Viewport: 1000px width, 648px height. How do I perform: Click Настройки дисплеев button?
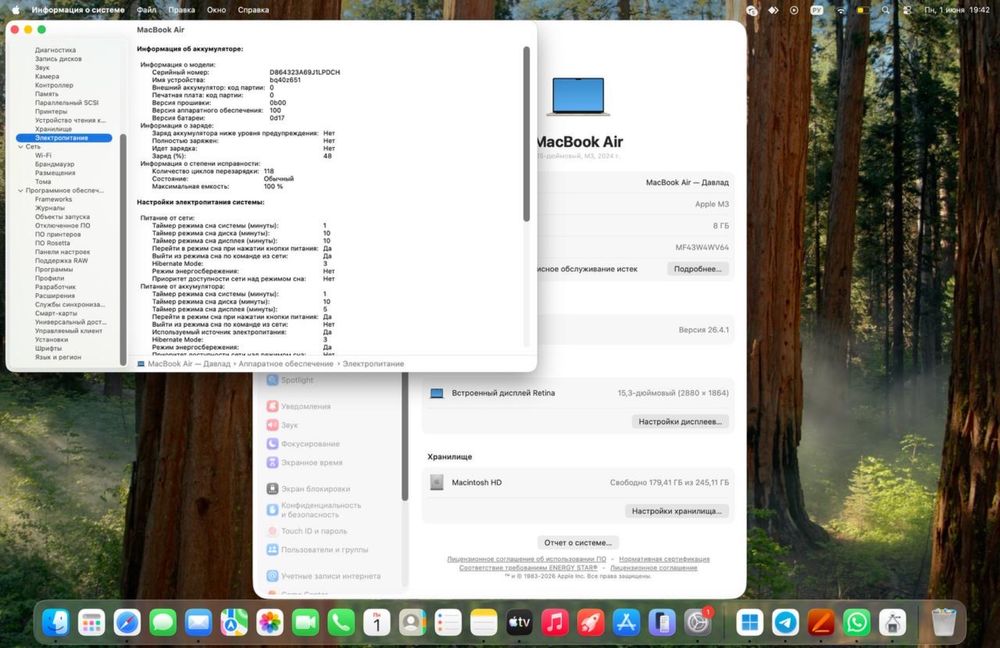[x=680, y=422]
